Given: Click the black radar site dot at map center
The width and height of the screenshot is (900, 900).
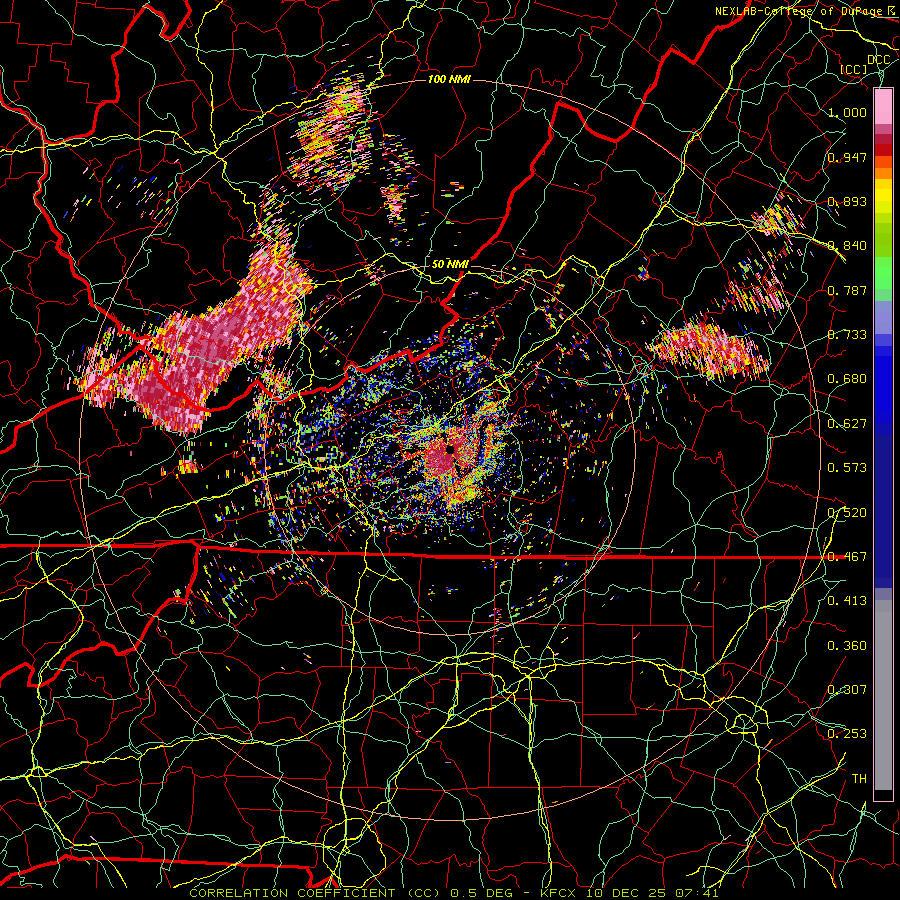Looking at the screenshot, I should tap(451, 449).
